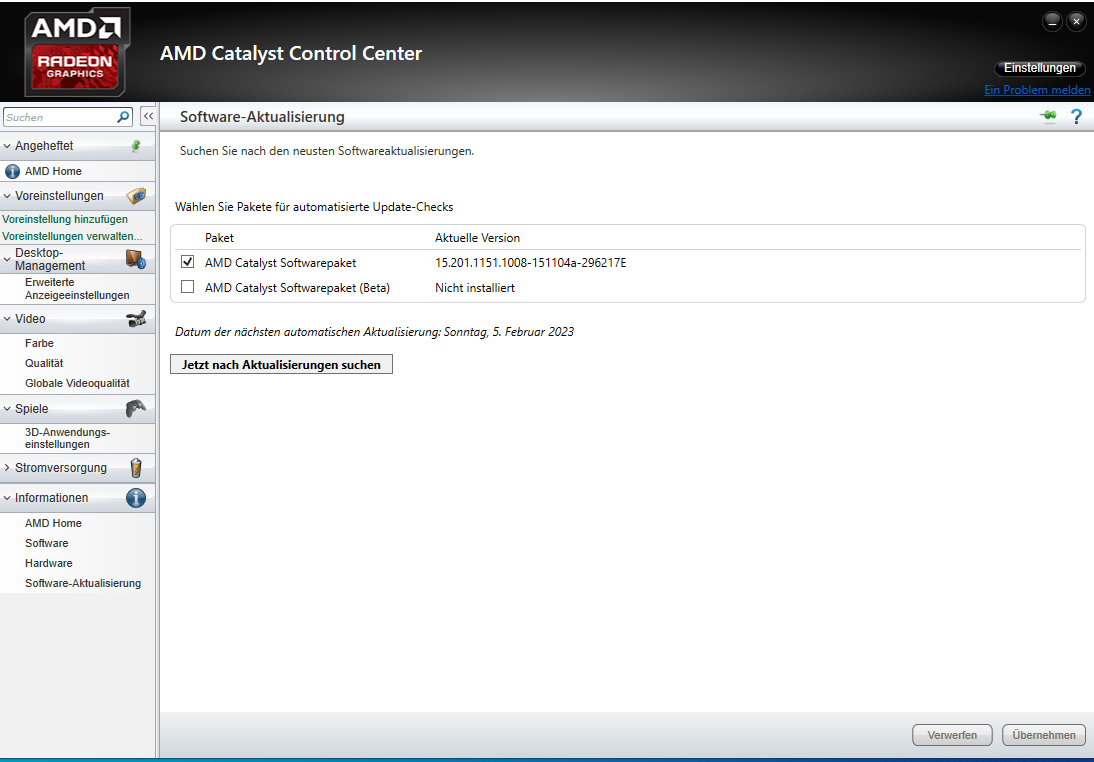Open the Einstellungen menu
The width and height of the screenshot is (1094, 762).
click(x=1040, y=68)
